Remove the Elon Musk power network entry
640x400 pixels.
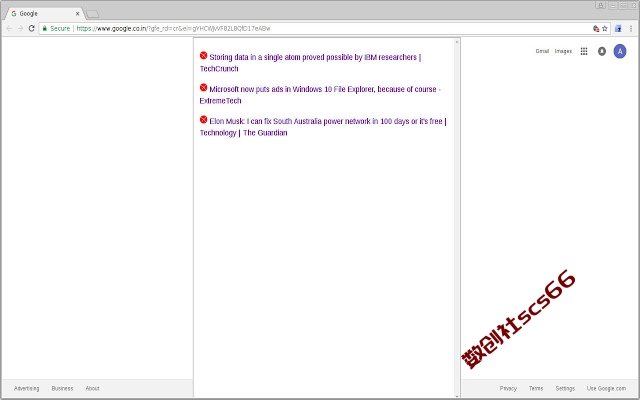point(203,120)
